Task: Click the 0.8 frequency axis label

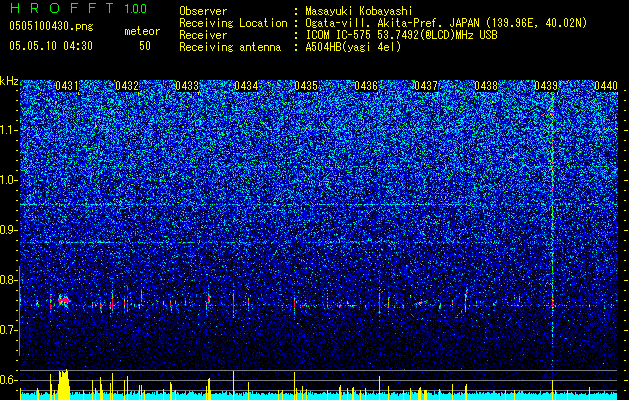Action: 9,280
